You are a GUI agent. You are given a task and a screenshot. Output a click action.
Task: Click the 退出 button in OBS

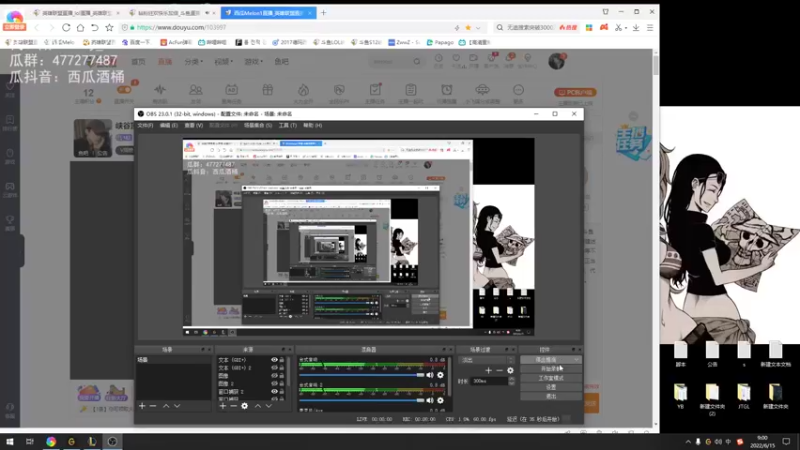pyautogui.click(x=551, y=396)
